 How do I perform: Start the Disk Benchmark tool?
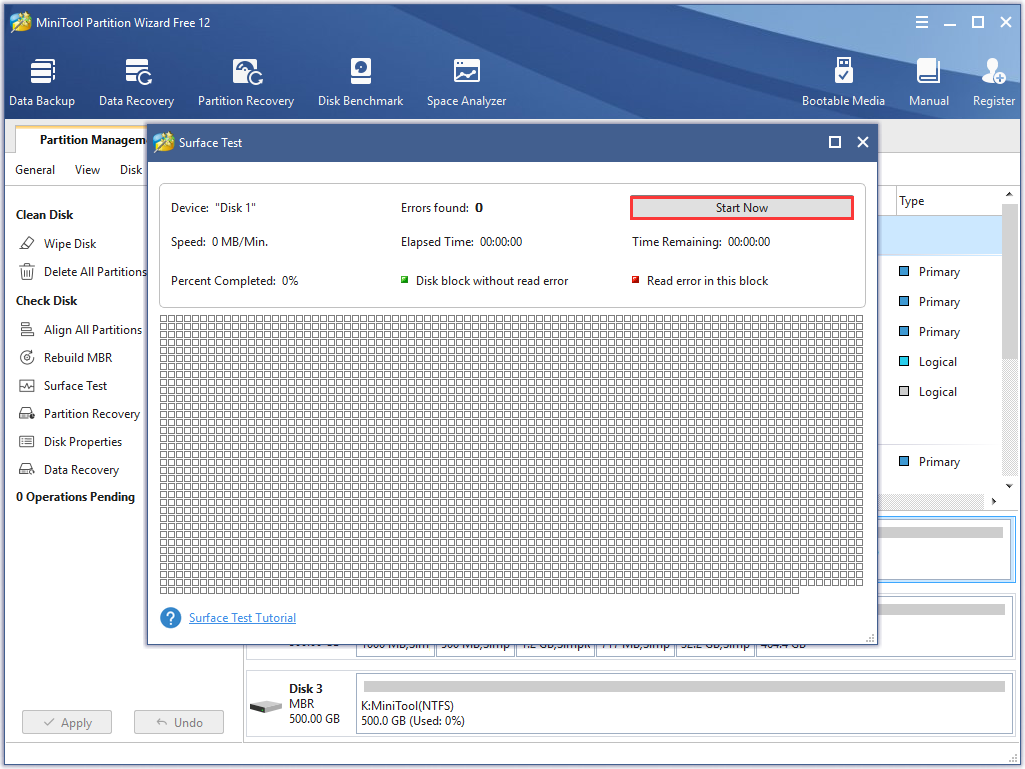(x=360, y=82)
